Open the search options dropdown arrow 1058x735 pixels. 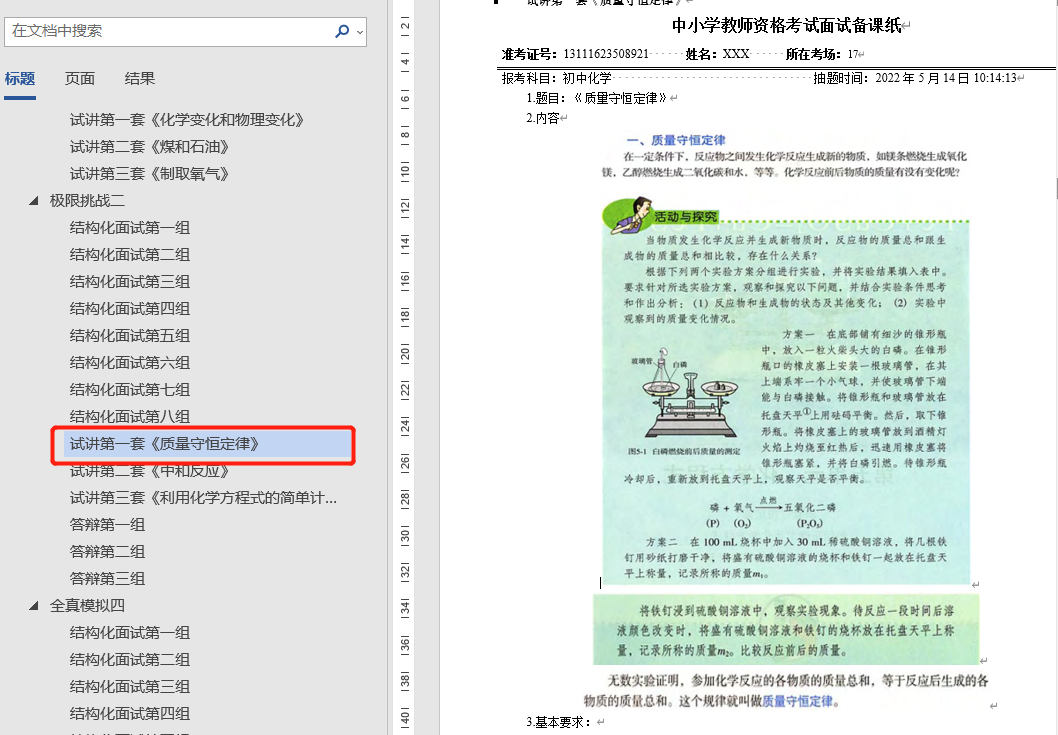pos(360,32)
